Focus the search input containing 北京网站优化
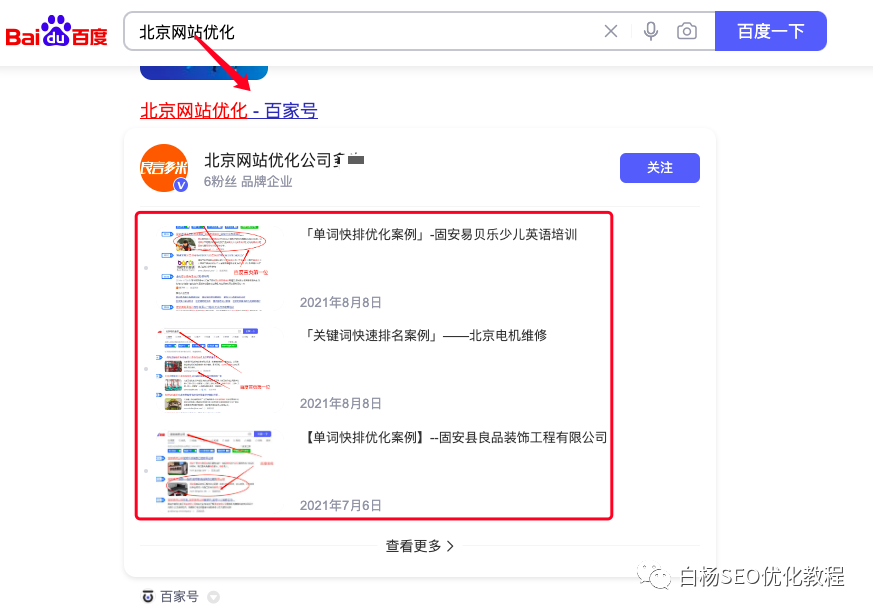873x615 pixels. [x=362, y=31]
